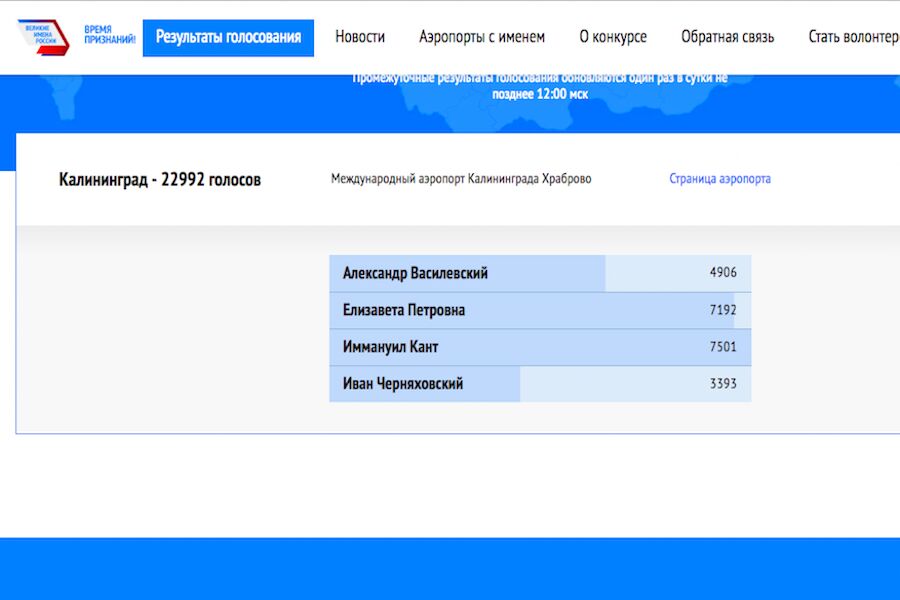Click the notice about interim results updates

click(540, 86)
